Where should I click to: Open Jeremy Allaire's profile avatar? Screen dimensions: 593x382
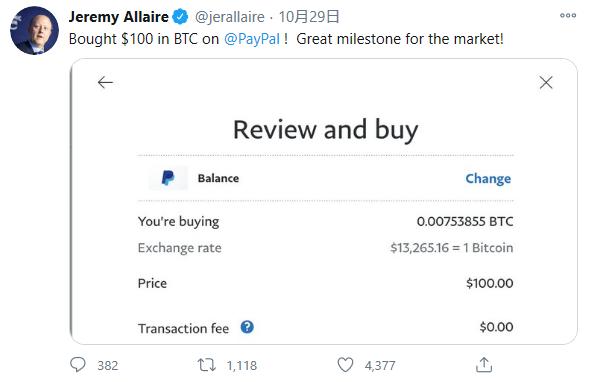pyautogui.click(x=34, y=31)
